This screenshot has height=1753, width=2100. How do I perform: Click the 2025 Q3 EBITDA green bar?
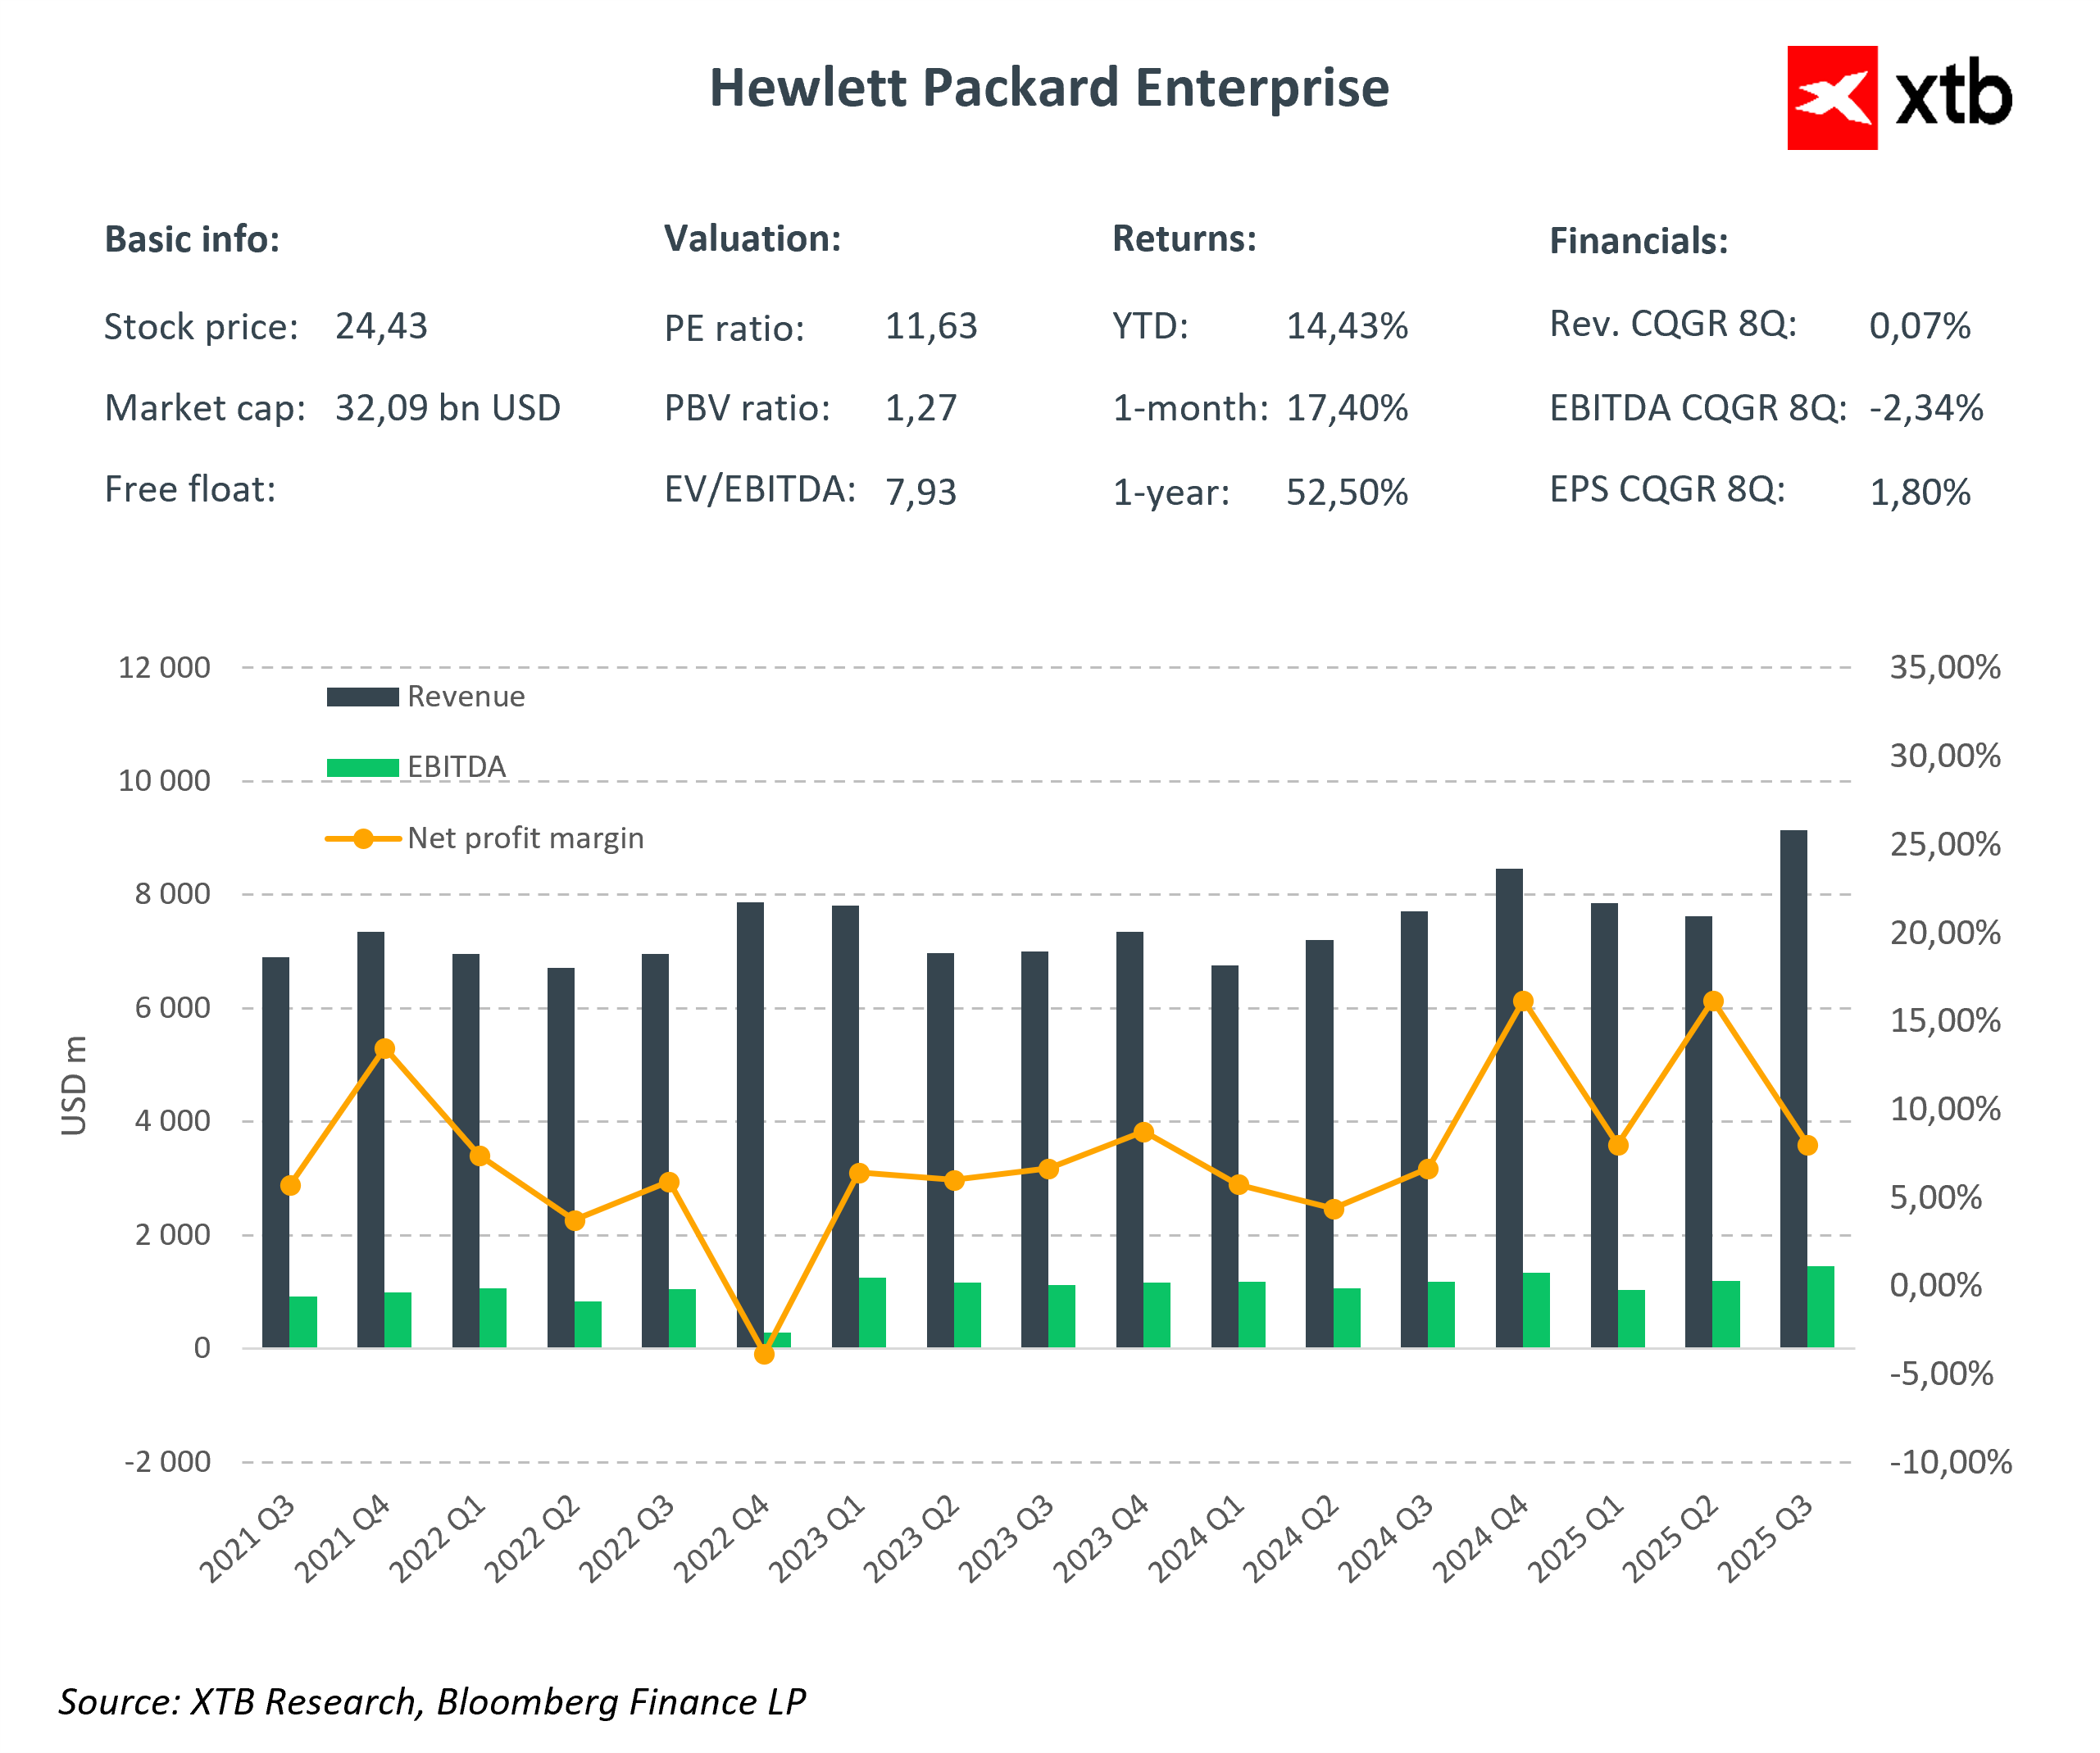coord(1820,1307)
